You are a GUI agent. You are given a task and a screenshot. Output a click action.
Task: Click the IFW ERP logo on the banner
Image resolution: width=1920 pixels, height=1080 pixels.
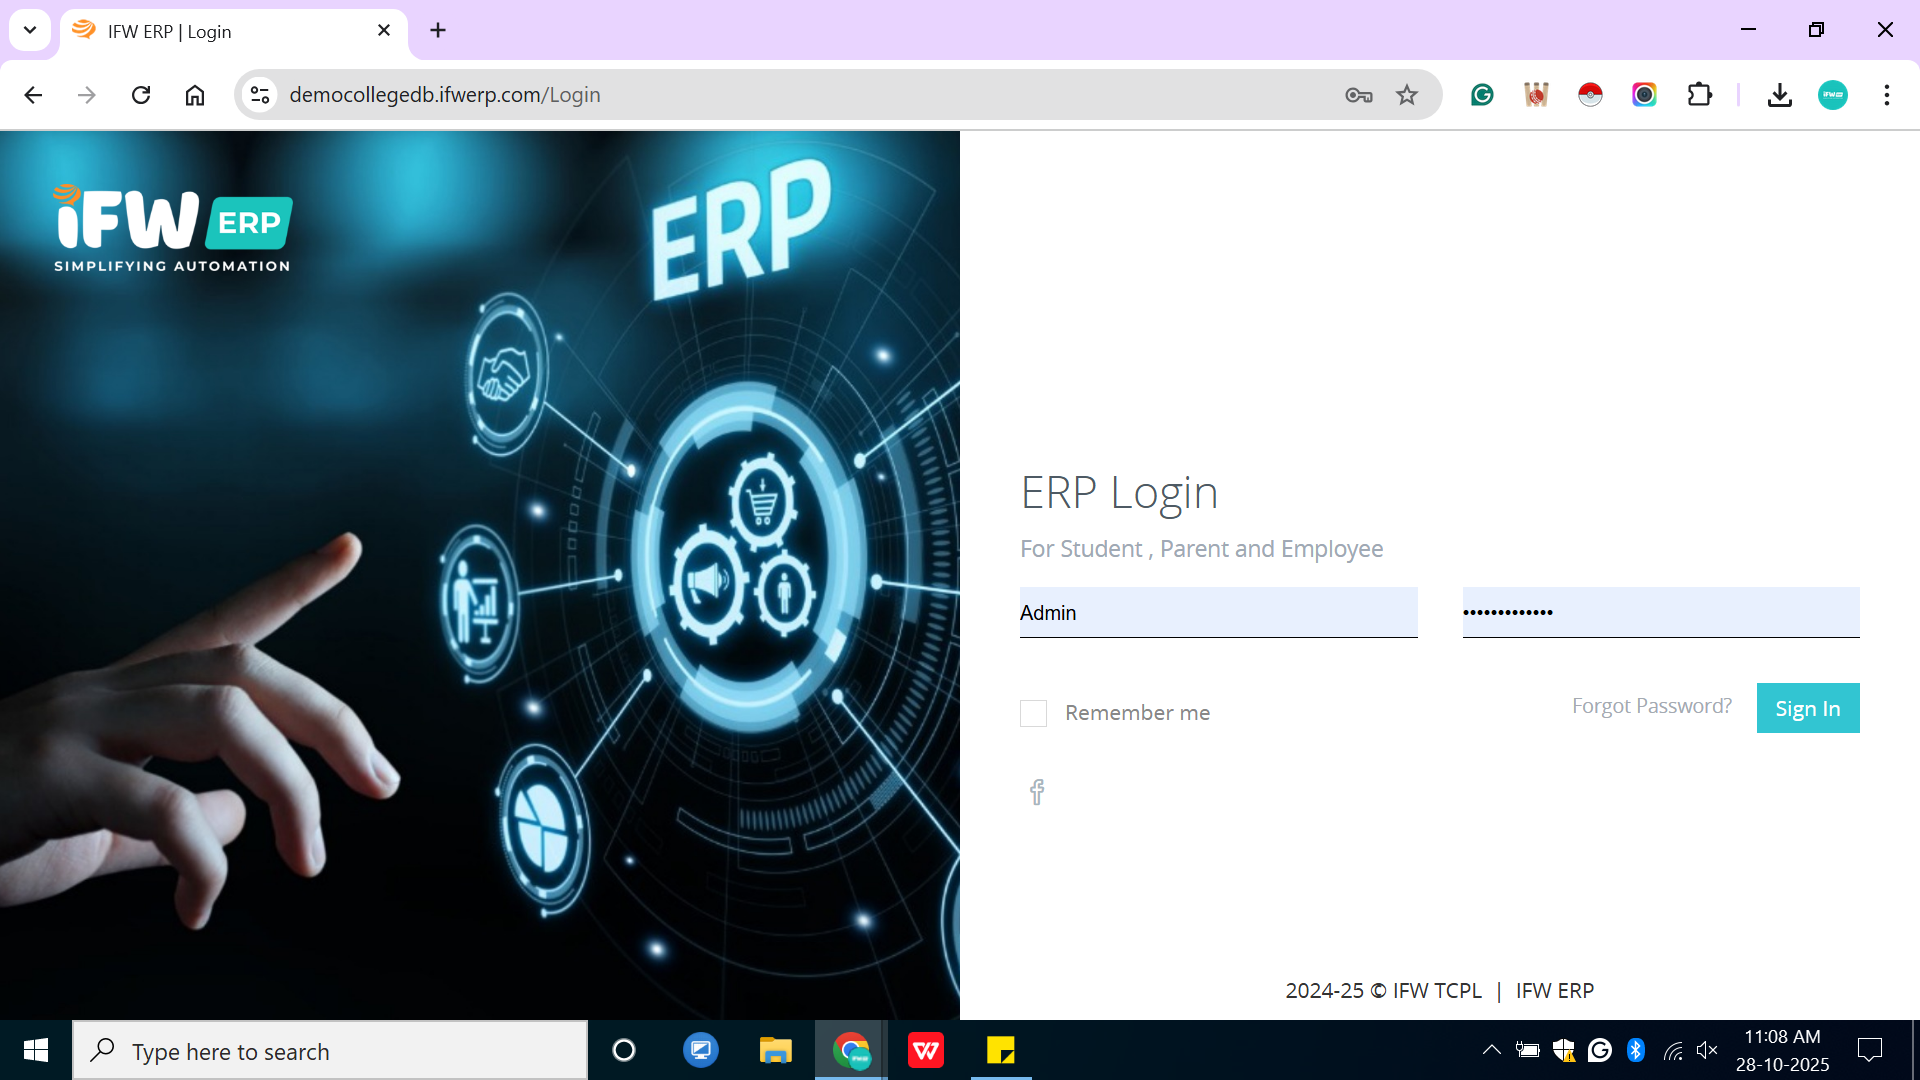(172, 228)
